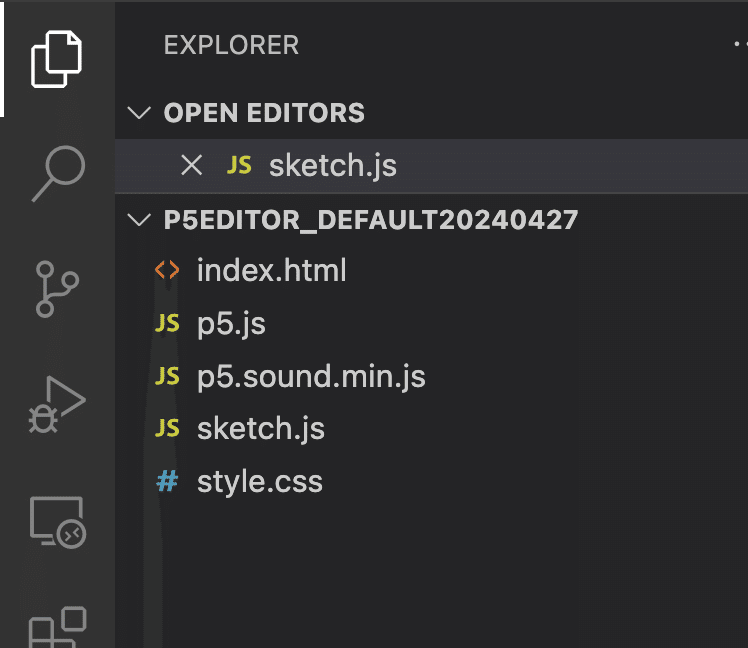
Task: Select sketch.js under Open Editors
Action: 431,166
